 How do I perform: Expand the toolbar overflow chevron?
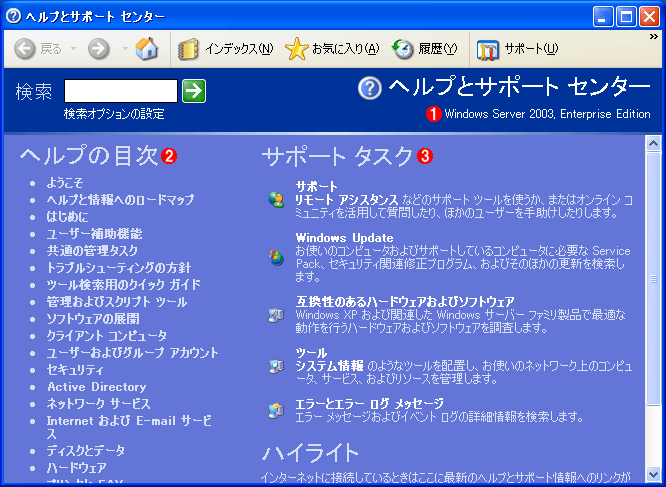[654, 37]
